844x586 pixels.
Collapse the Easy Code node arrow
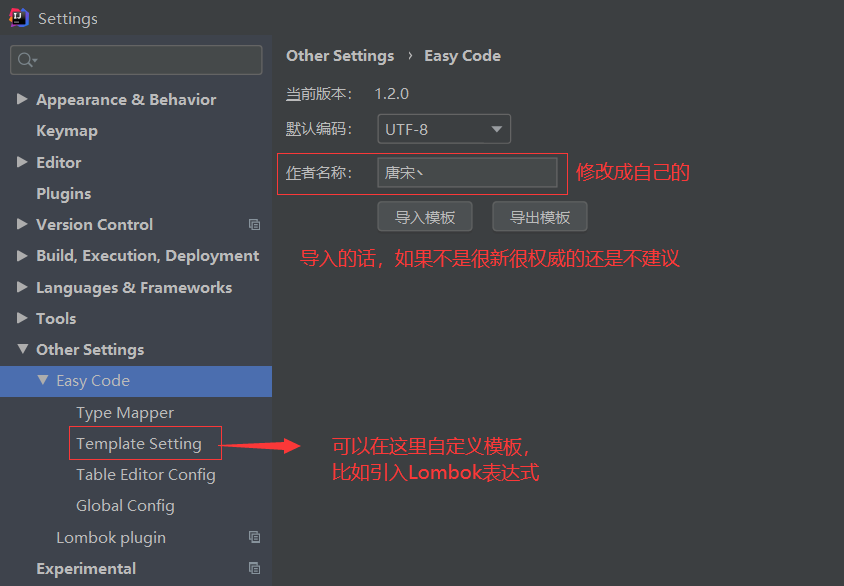point(43,380)
